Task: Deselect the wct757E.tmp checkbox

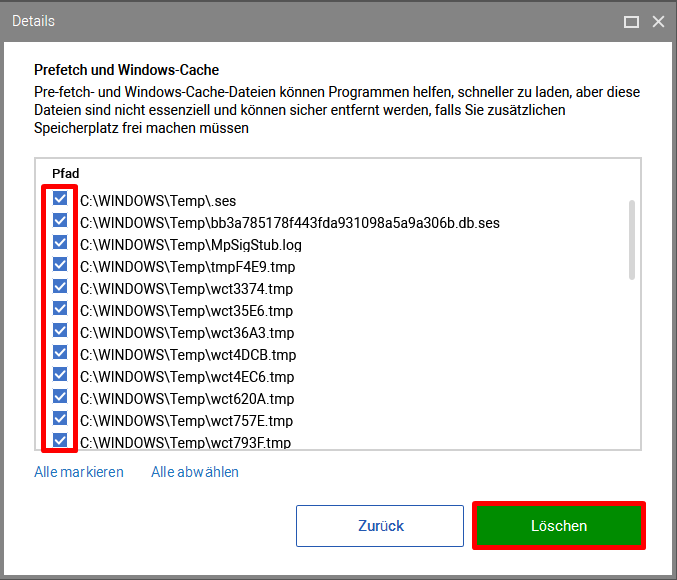Action: [x=60, y=418]
